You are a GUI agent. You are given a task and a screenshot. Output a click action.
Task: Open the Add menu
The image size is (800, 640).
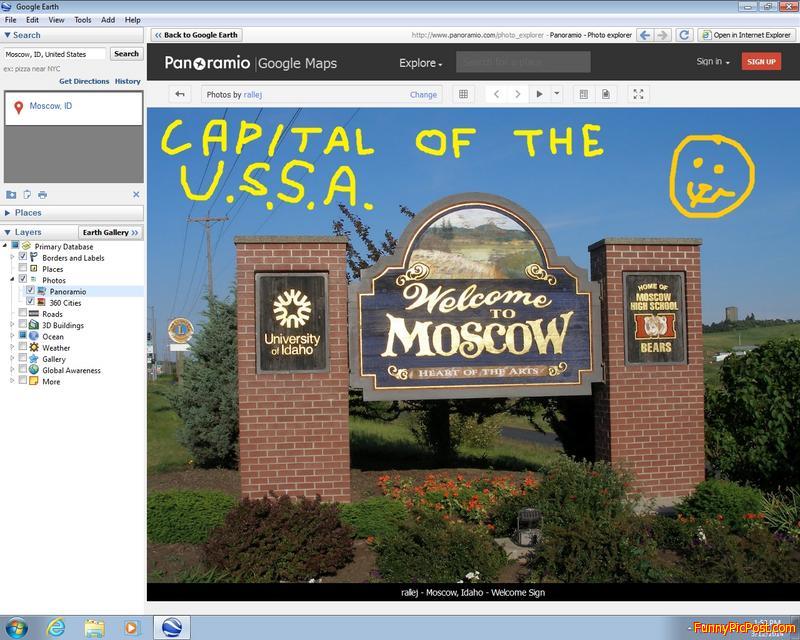click(108, 20)
